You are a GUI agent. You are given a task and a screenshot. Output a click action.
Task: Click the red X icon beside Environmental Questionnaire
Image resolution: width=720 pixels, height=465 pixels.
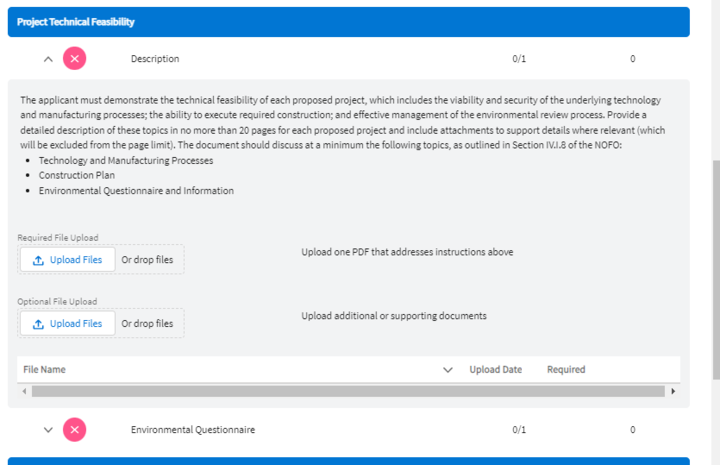click(75, 430)
